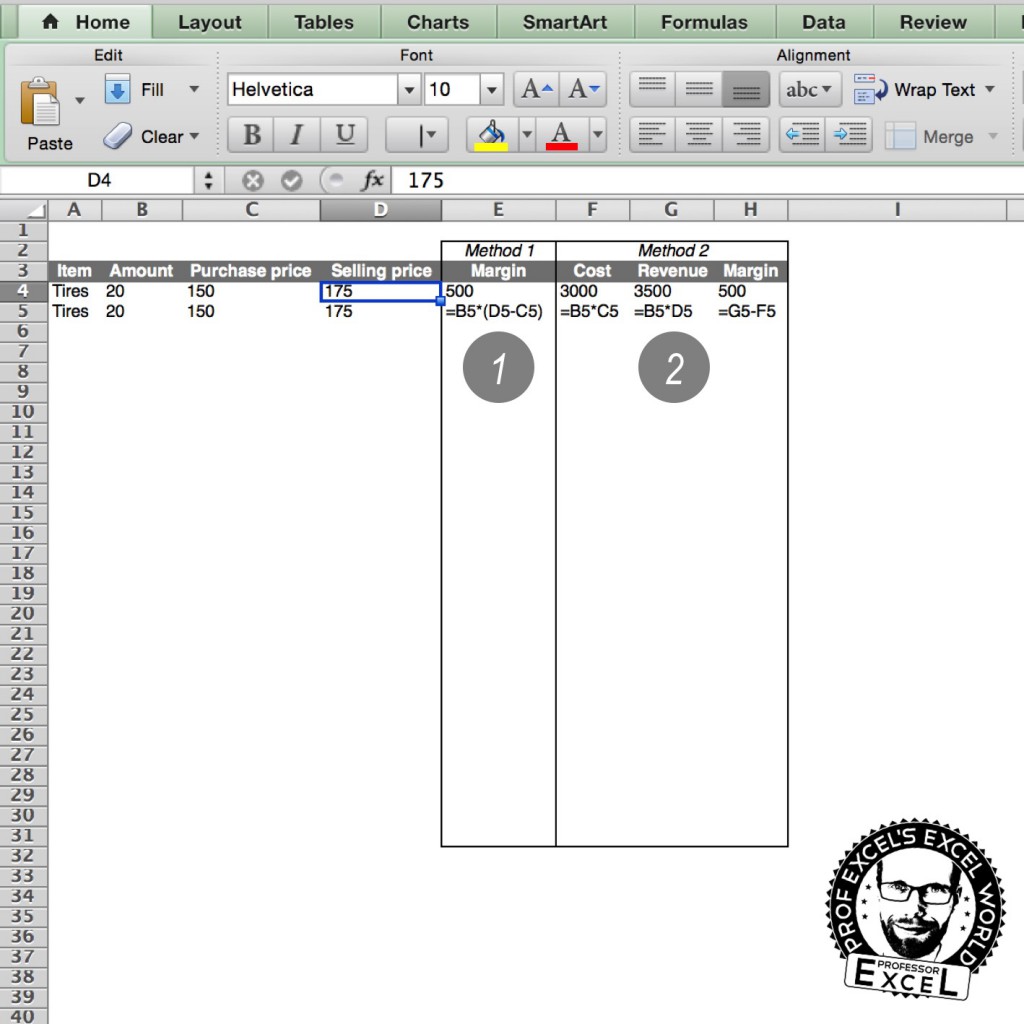Switch to the Charts ribbon tab
The height and width of the screenshot is (1024, 1024).
point(438,21)
